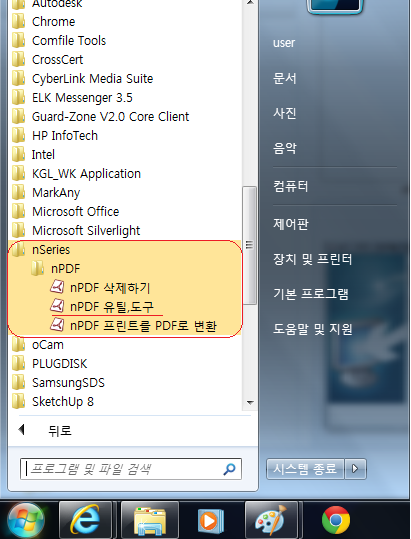This screenshot has width=411, height=539.
Task: Click the HP InfoTech folder icon
Action: [18, 135]
